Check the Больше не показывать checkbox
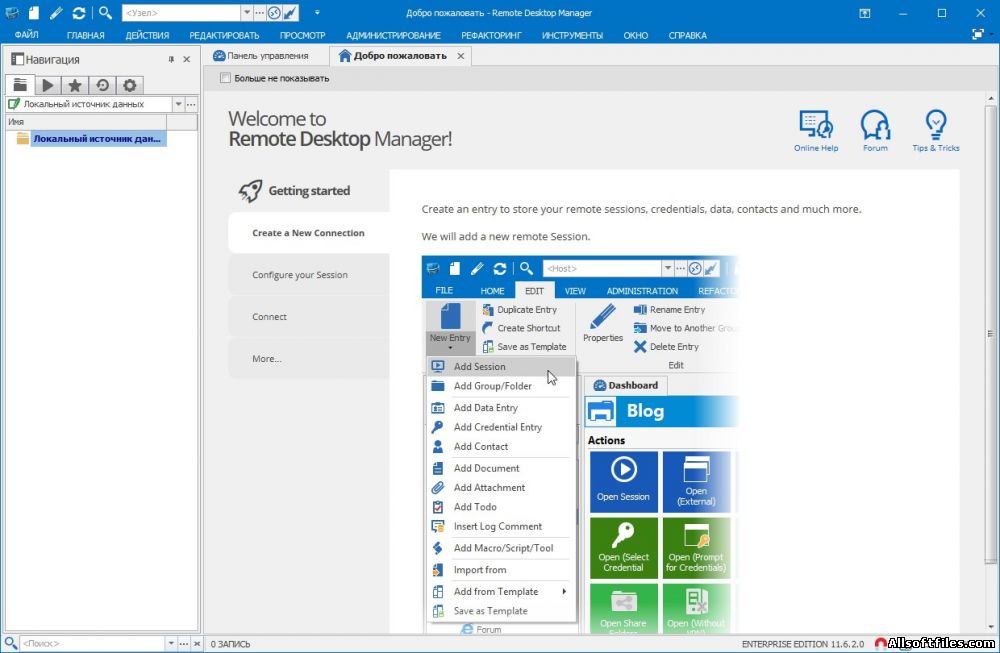 click(225, 78)
